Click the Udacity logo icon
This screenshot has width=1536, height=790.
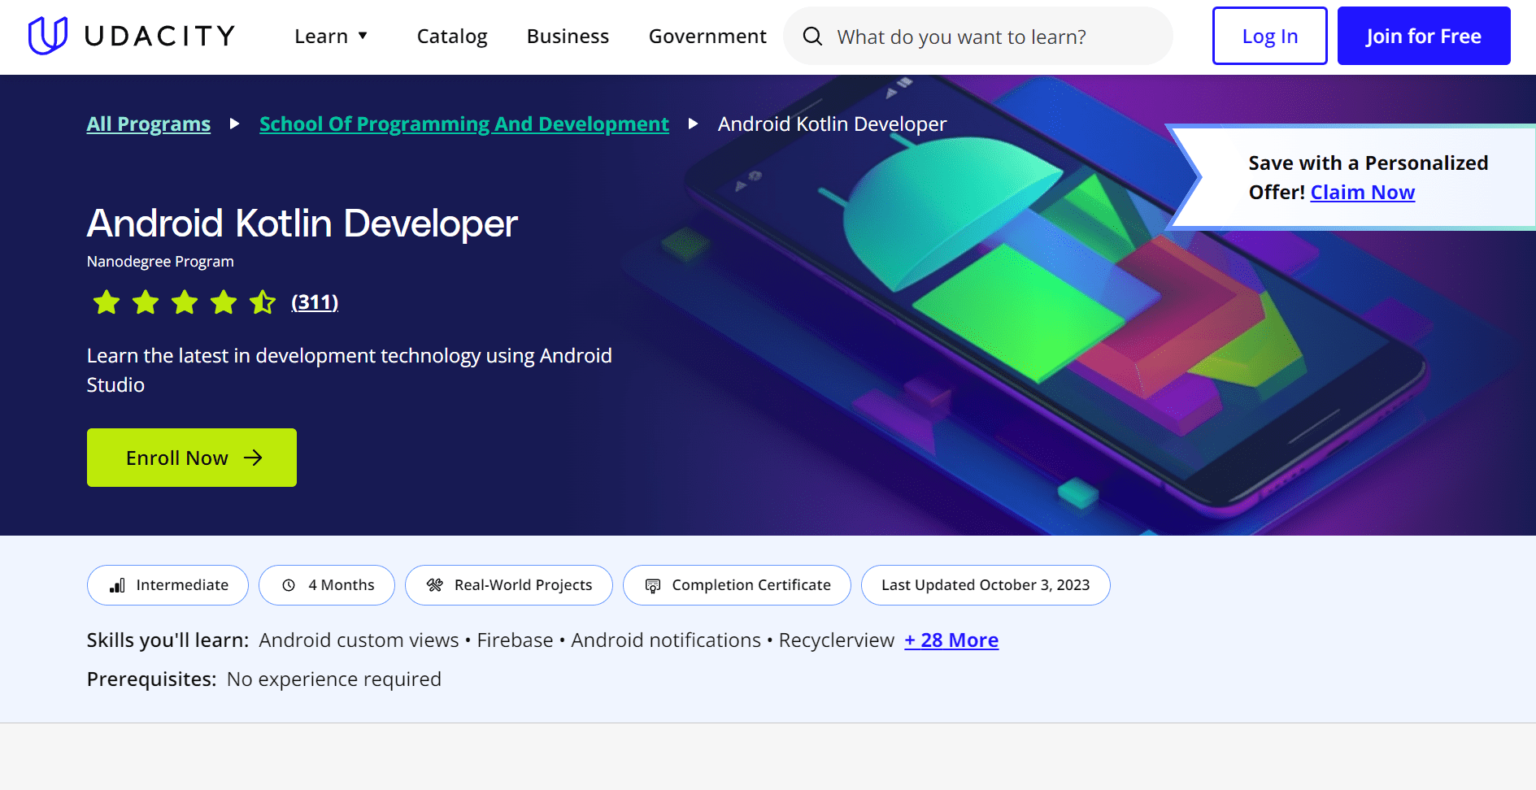click(x=47, y=36)
